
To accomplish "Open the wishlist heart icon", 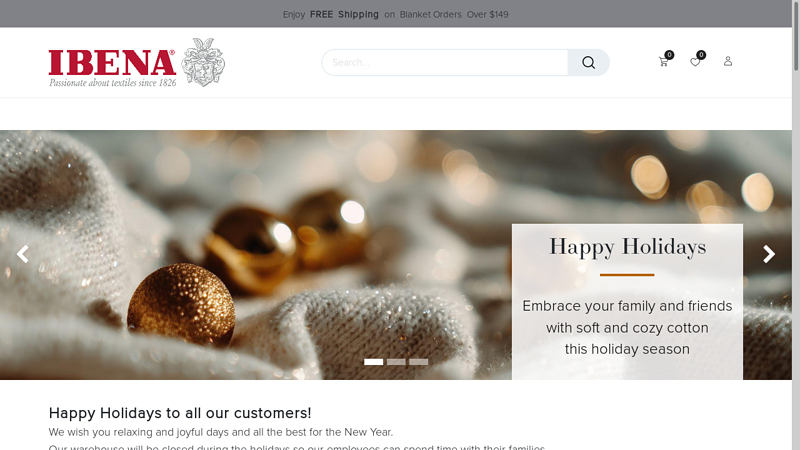I will click(695, 62).
